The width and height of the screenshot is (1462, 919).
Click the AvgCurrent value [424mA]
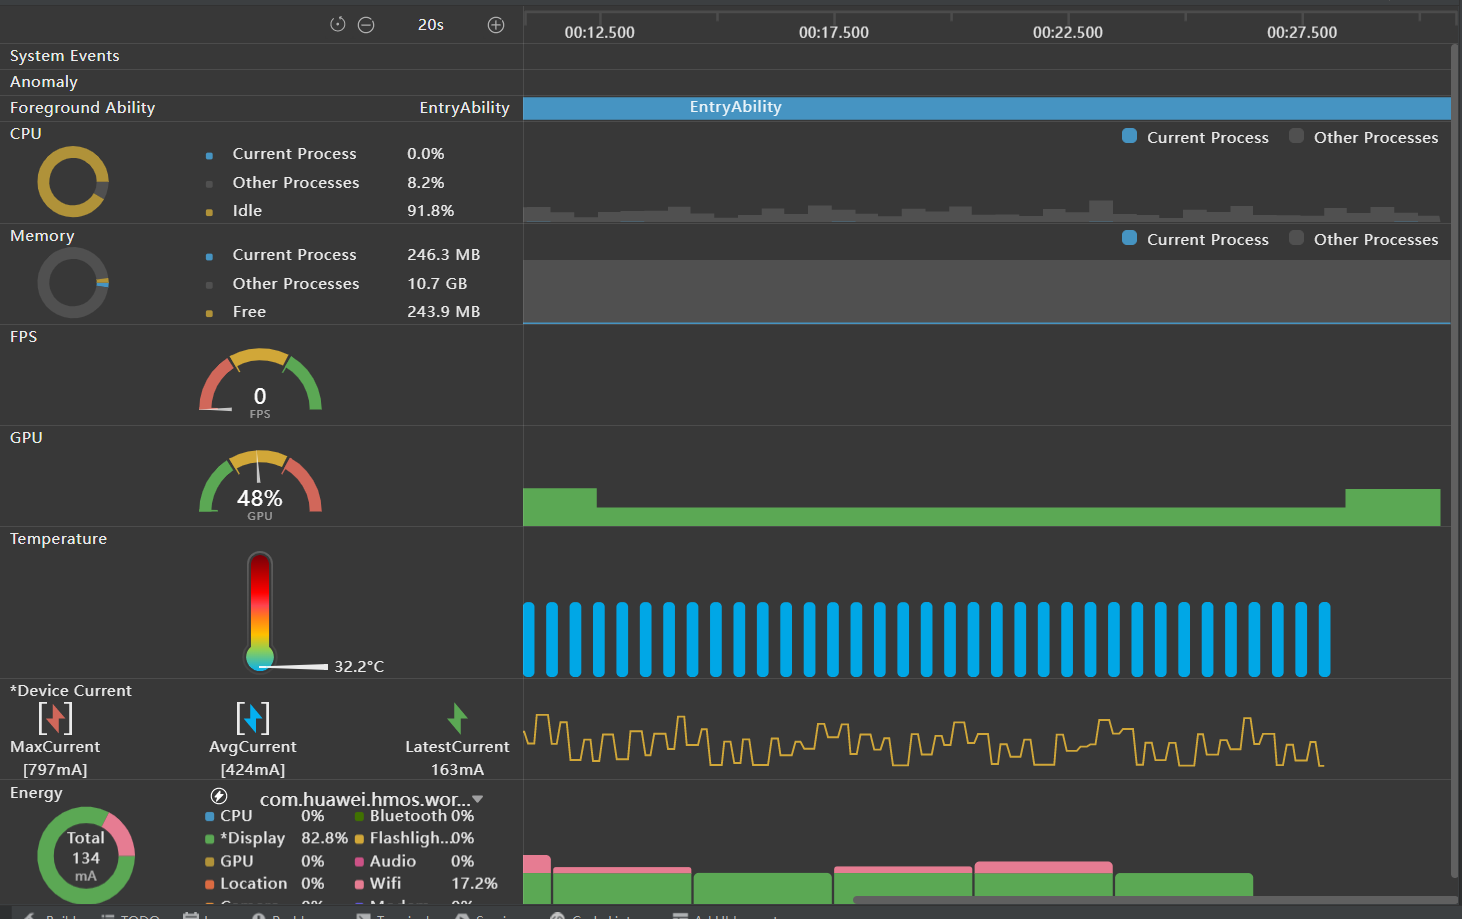click(253, 770)
